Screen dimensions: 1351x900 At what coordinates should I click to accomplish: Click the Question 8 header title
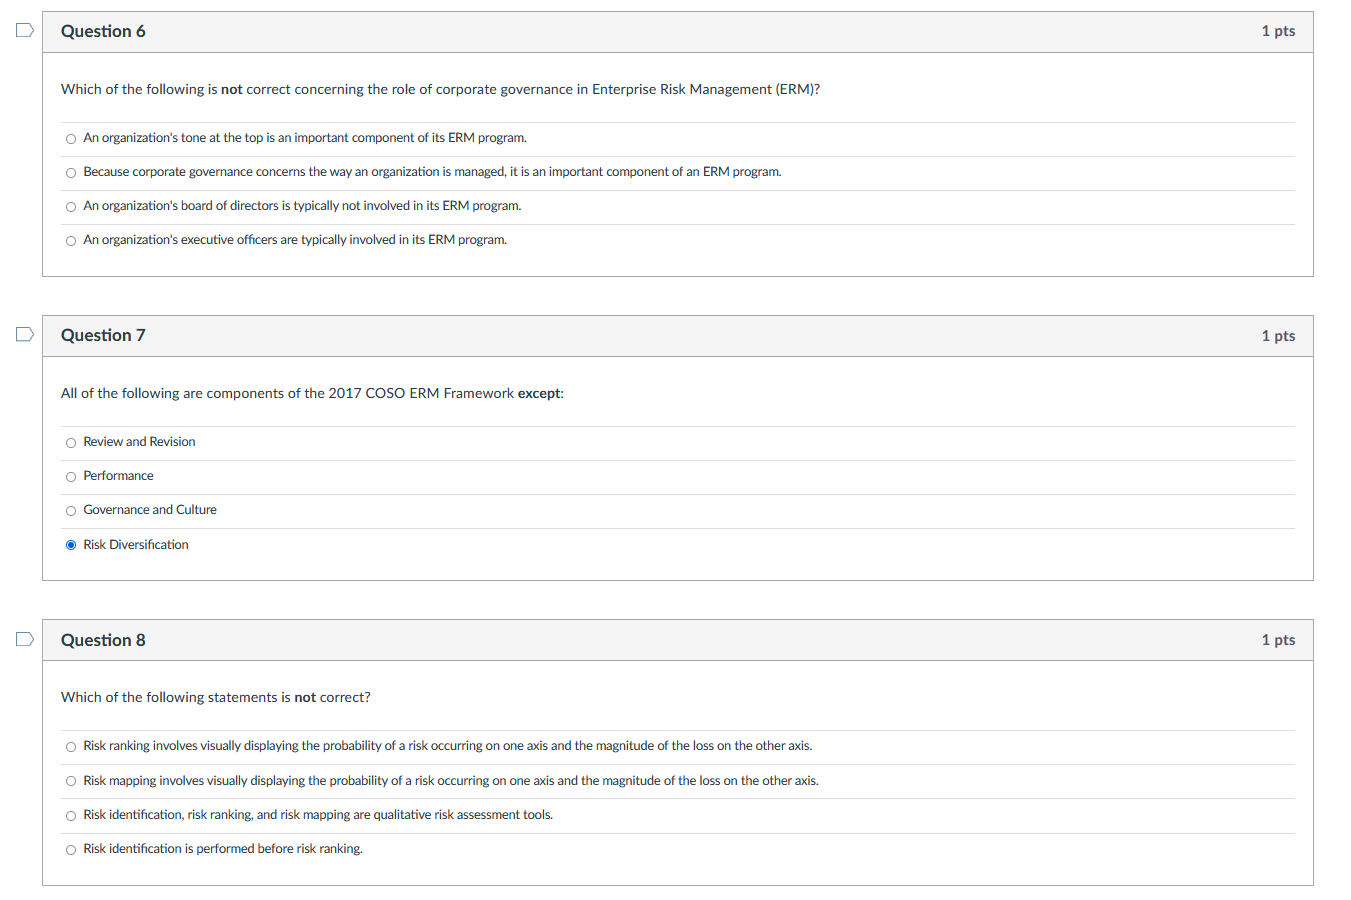103,640
